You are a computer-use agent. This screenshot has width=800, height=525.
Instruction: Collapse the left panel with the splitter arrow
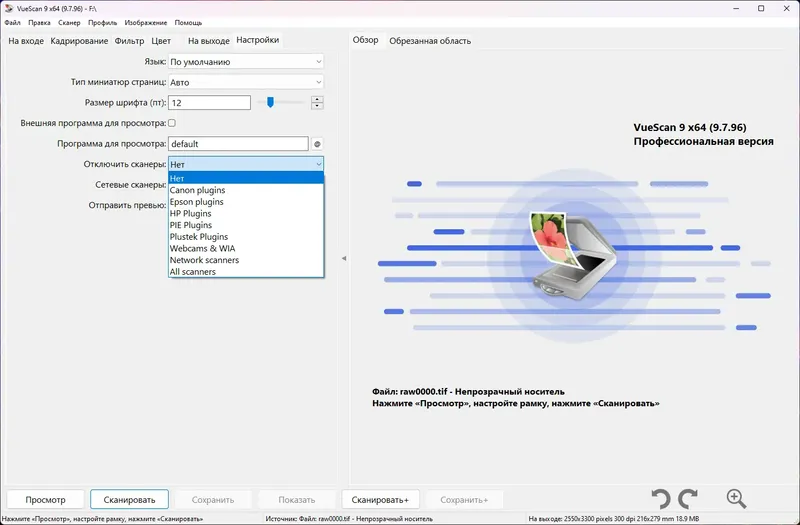tap(344, 258)
